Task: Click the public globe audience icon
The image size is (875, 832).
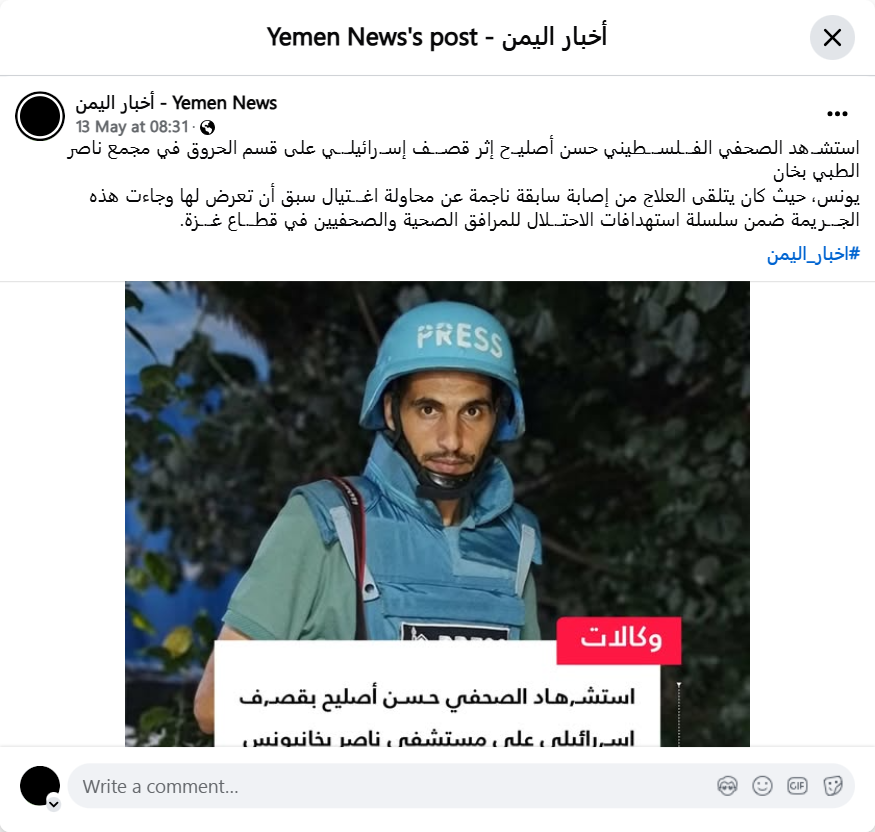Action: click(208, 128)
